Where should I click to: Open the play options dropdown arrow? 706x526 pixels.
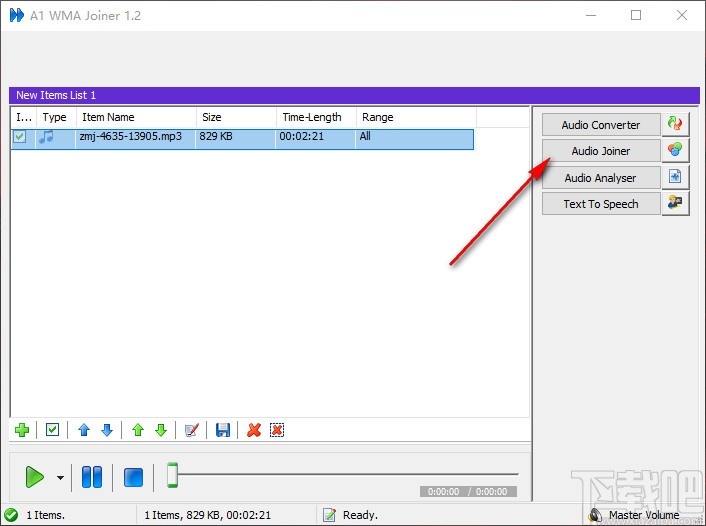[60, 477]
